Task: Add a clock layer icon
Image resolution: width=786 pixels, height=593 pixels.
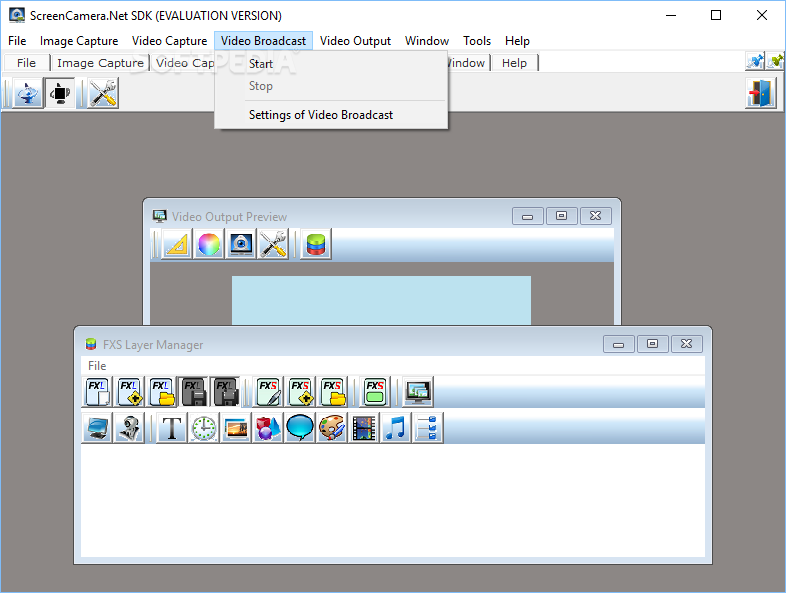Action: point(204,428)
